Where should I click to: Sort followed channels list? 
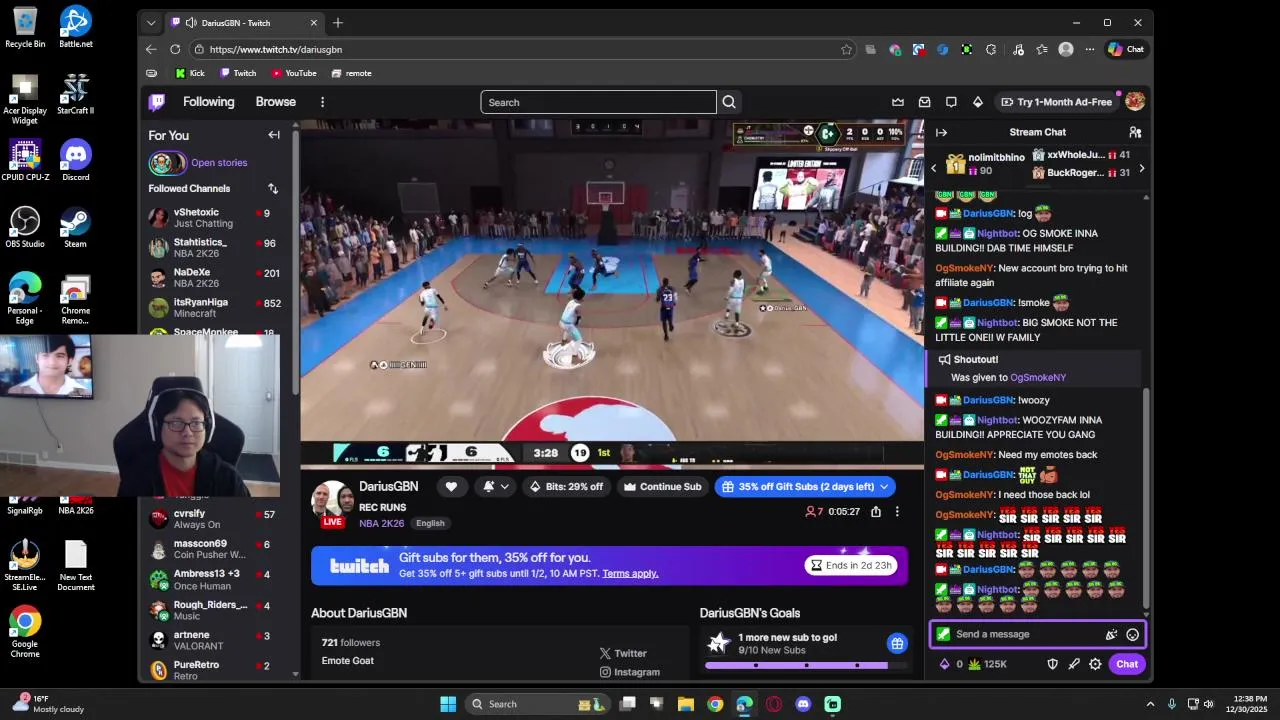[x=273, y=188]
